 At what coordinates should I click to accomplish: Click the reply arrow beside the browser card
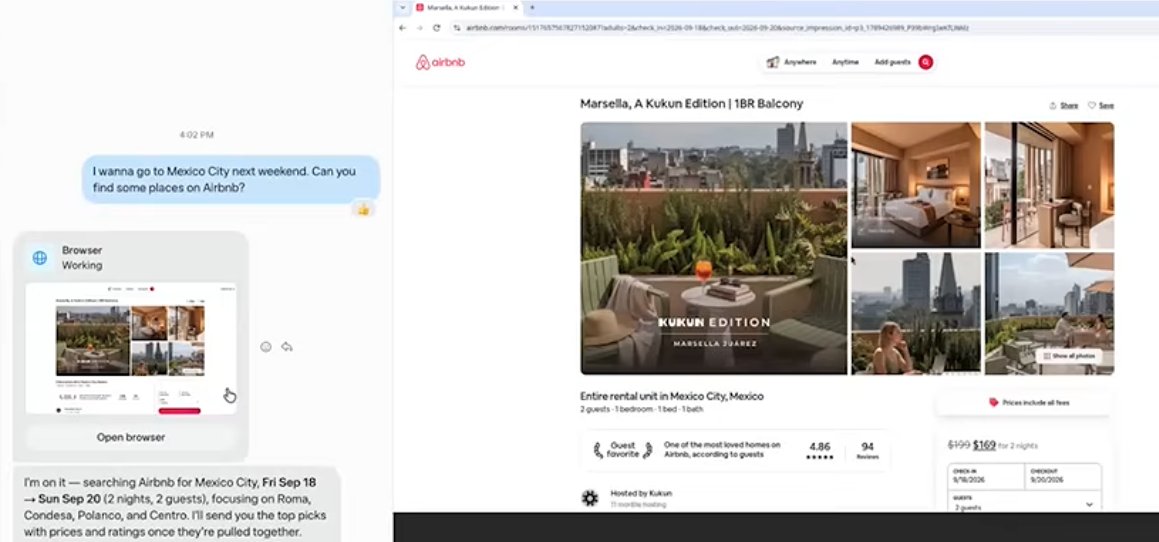[x=287, y=347]
